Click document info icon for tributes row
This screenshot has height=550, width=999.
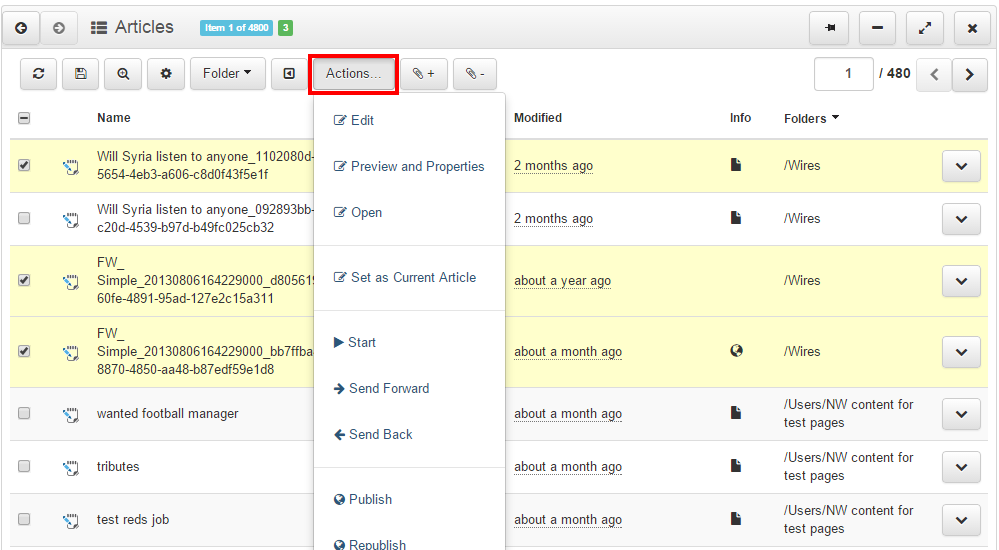(736, 465)
